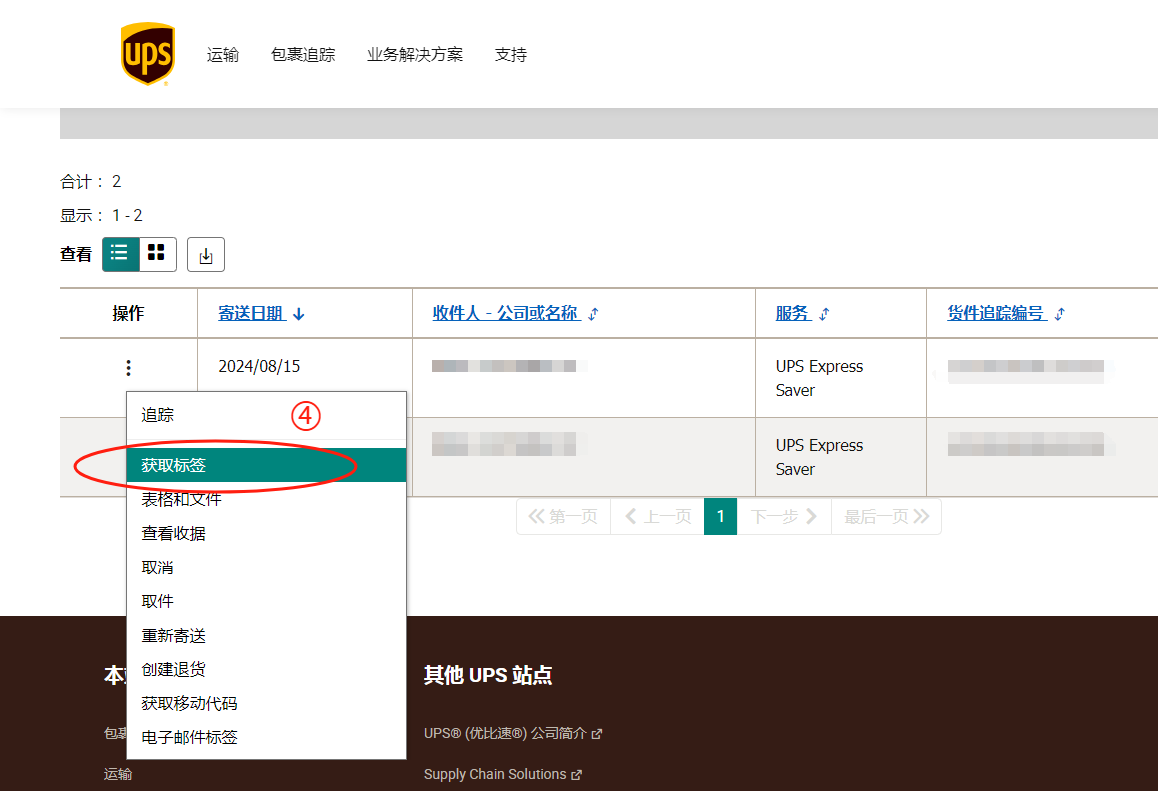The width and height of the screenshot is (1158, 791).
Task: Click UPS Express Saver in second row
Action: coord(819,457)
